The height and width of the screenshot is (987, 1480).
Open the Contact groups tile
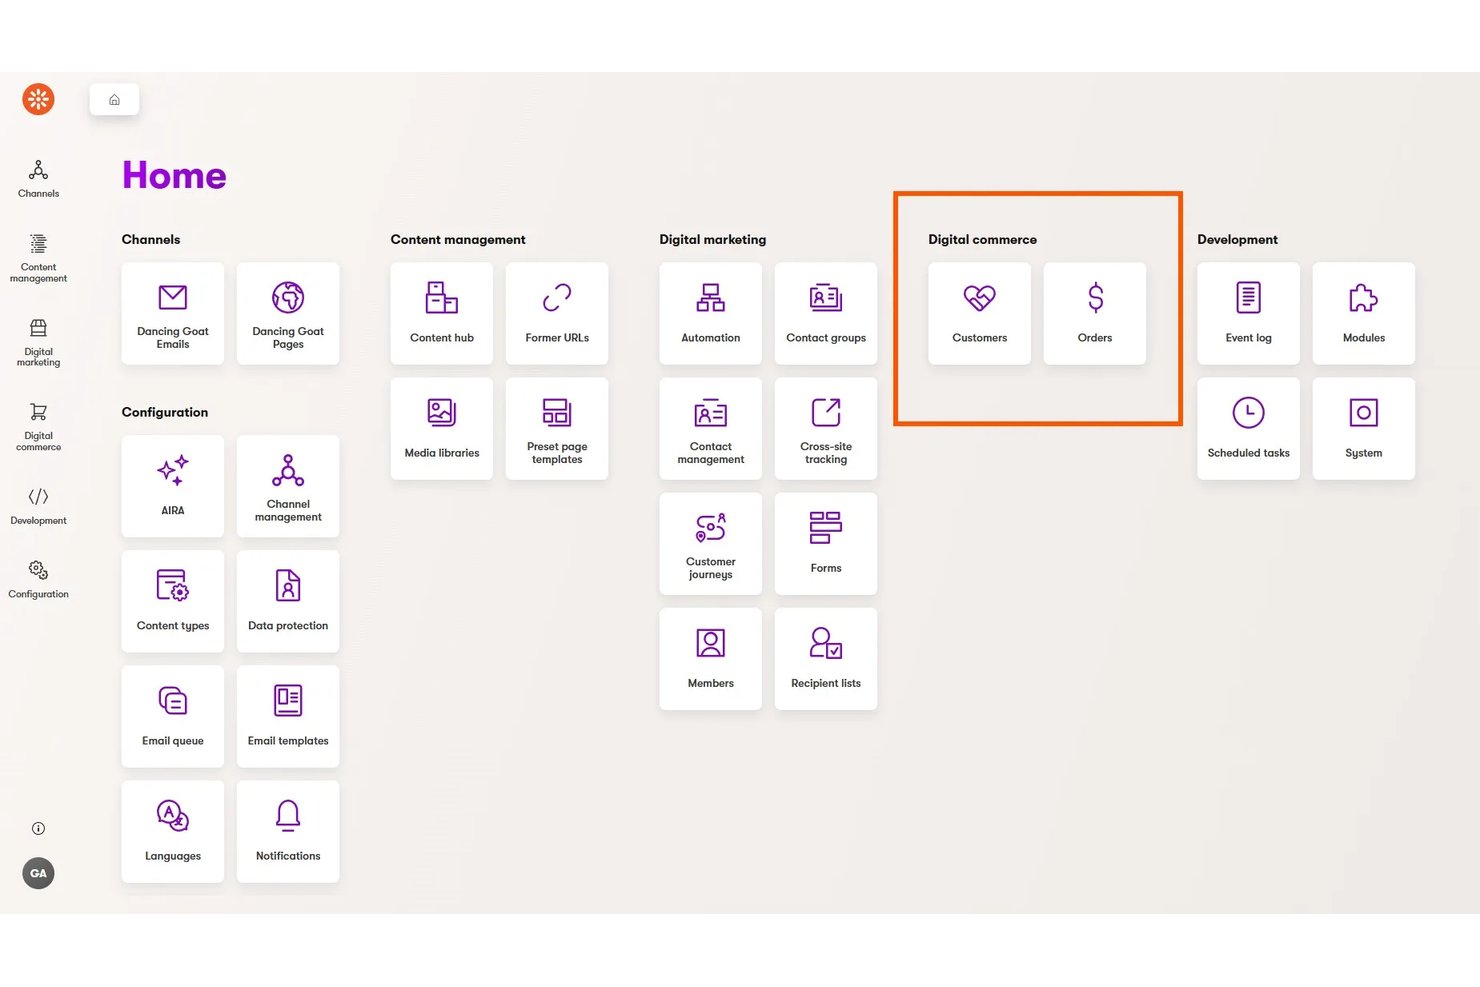pos(826,313)
